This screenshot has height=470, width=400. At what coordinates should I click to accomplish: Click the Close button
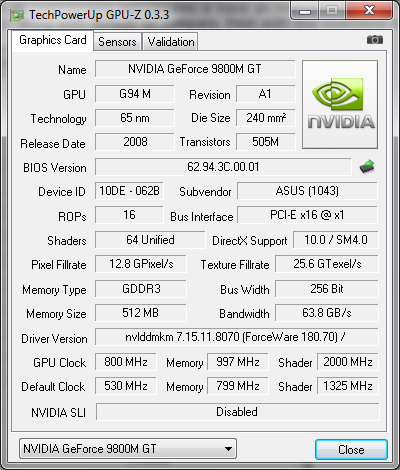tap(351, 449)
